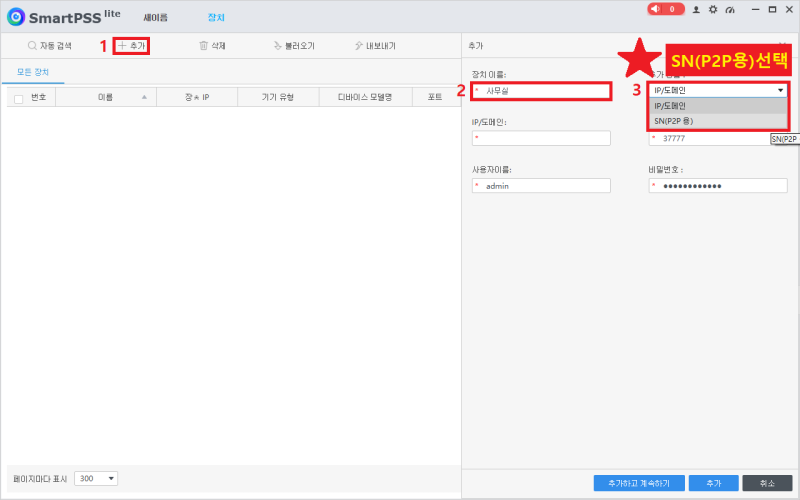This screenshot has width=800, height=500.
Task: Click the 취소 cancel button
Action: pos(767,483)
